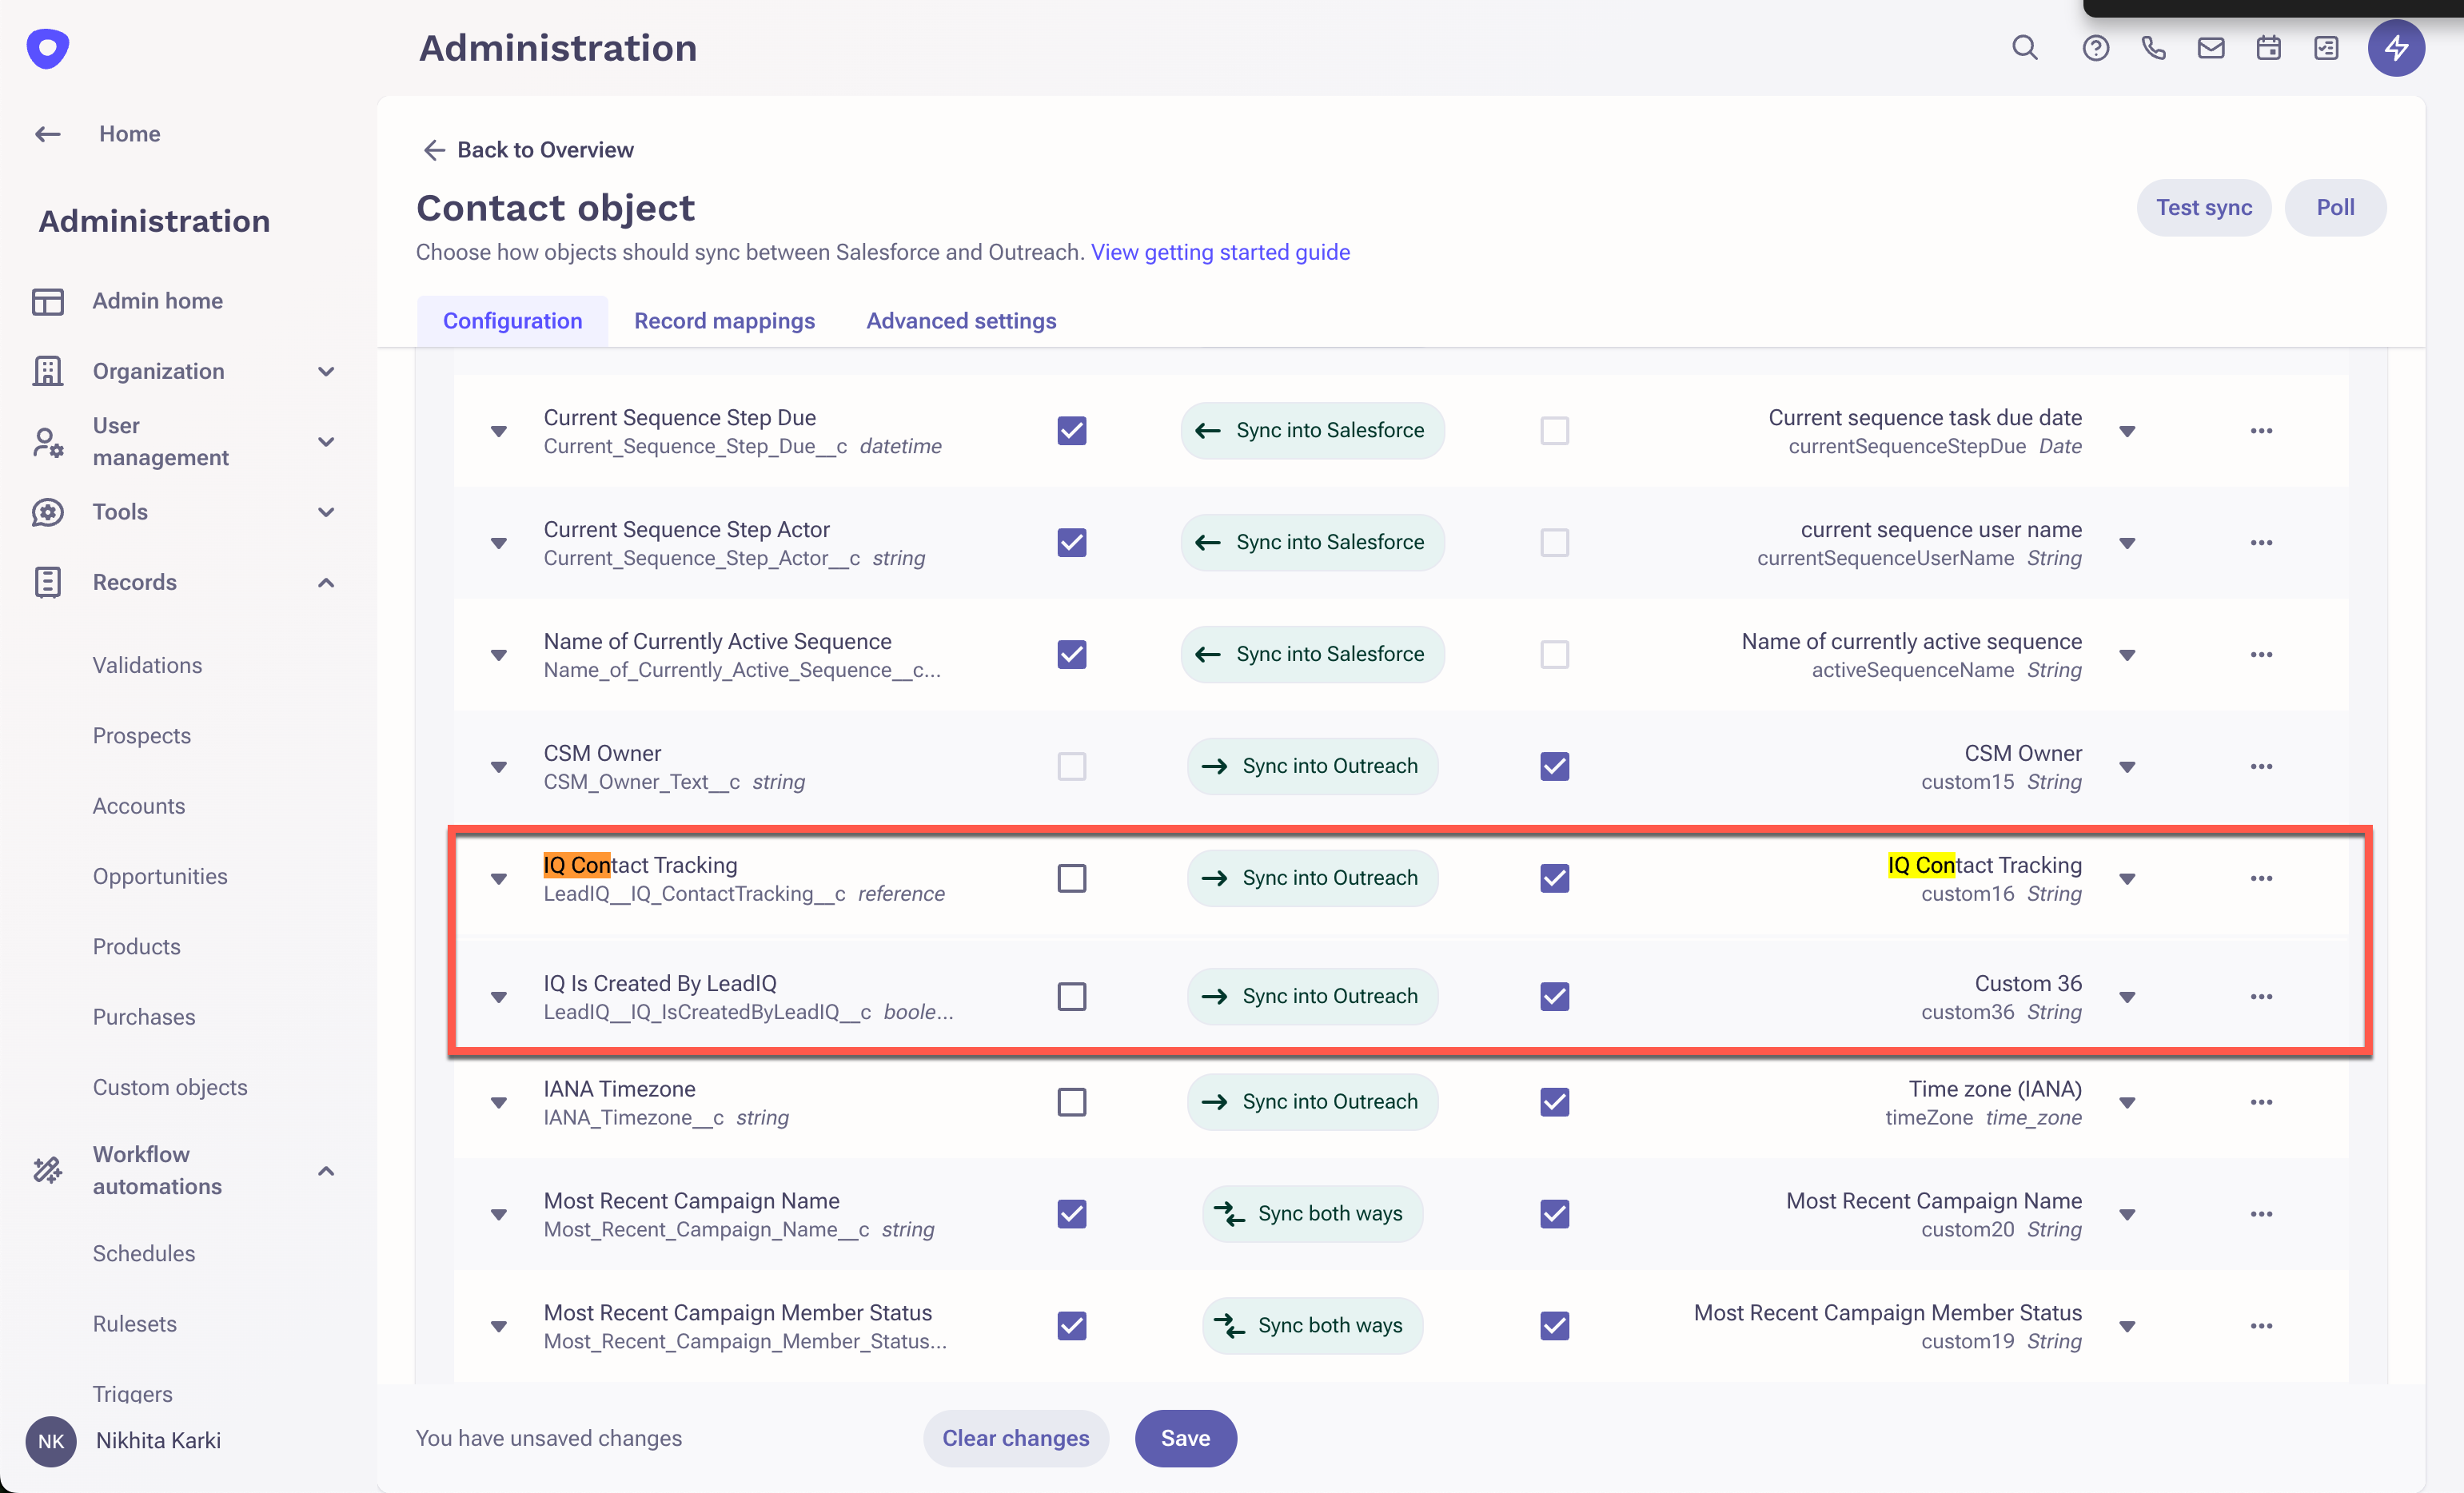The image size is (2464, 1493).
Task: Open Custom 36 Outreach field dropdown
Action: click(x=2127, y=997)
